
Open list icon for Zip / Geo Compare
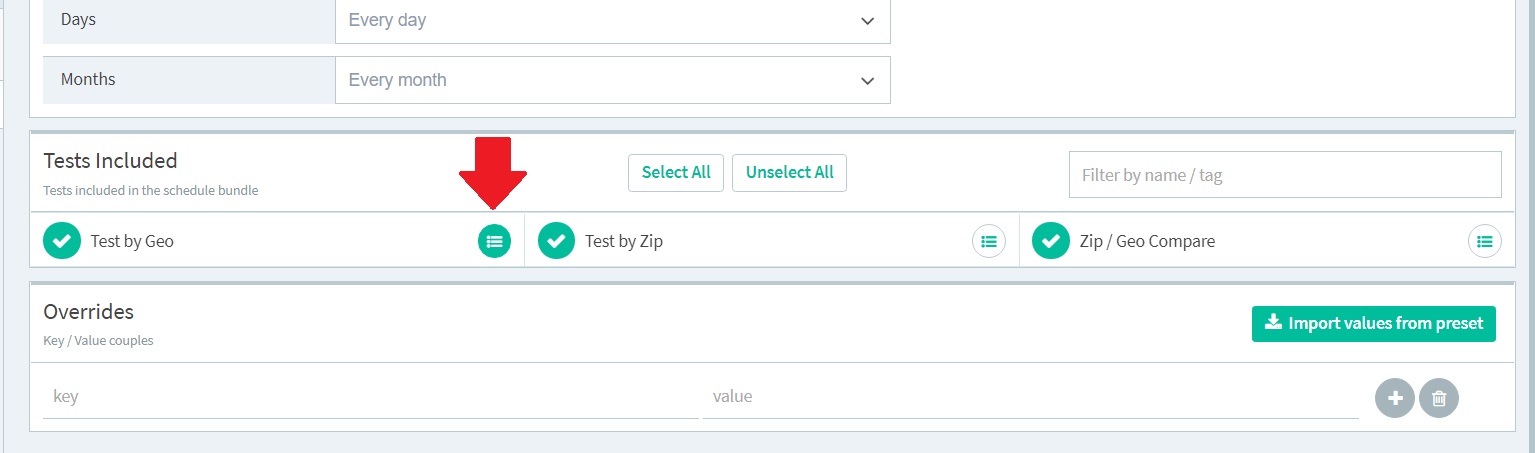pos(1484,241)
